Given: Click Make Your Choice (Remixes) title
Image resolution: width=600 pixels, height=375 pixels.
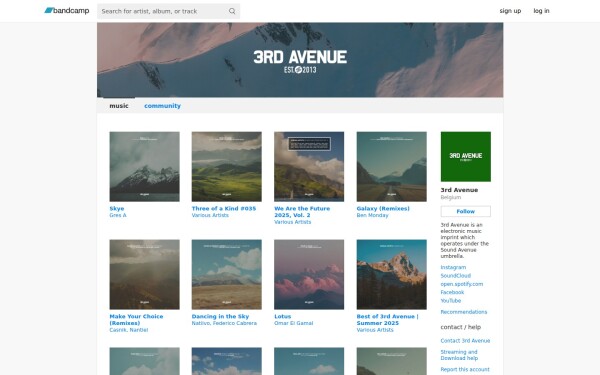Looking at the screenshot, I should [x=136, y=320].
